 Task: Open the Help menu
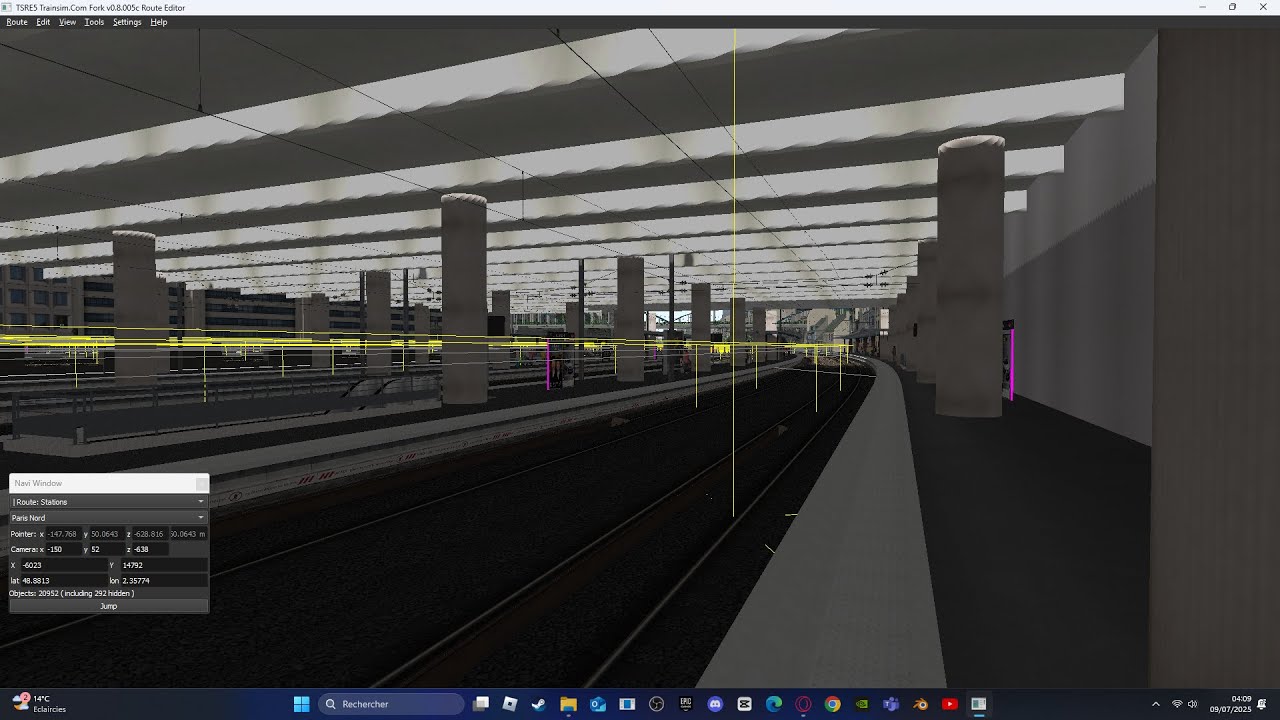click(158, 22)
